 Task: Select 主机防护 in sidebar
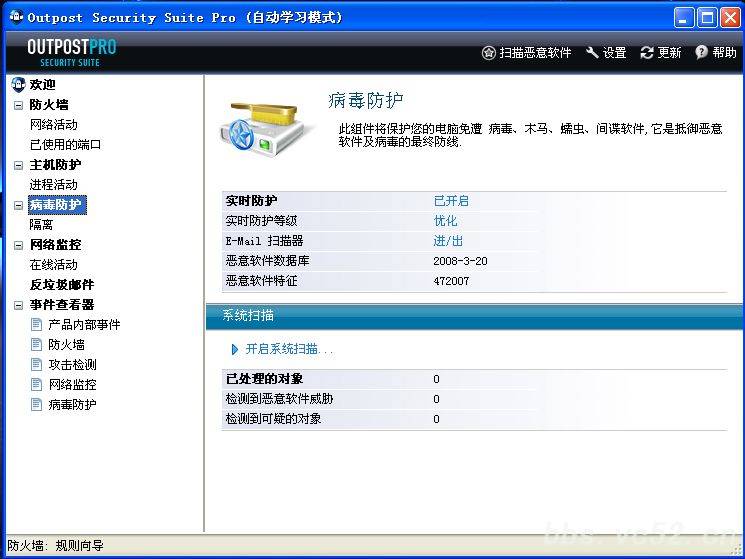click(x=55, y=165)
